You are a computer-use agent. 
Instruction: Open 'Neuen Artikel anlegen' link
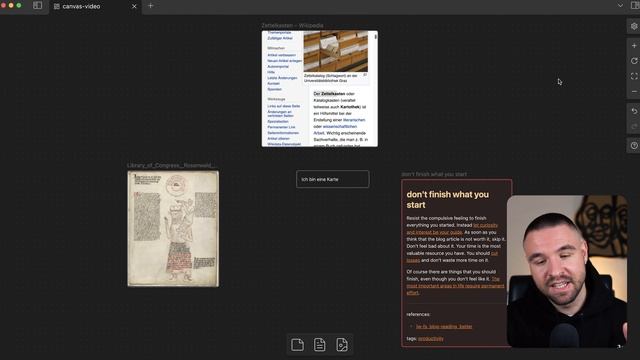[284, 61]
